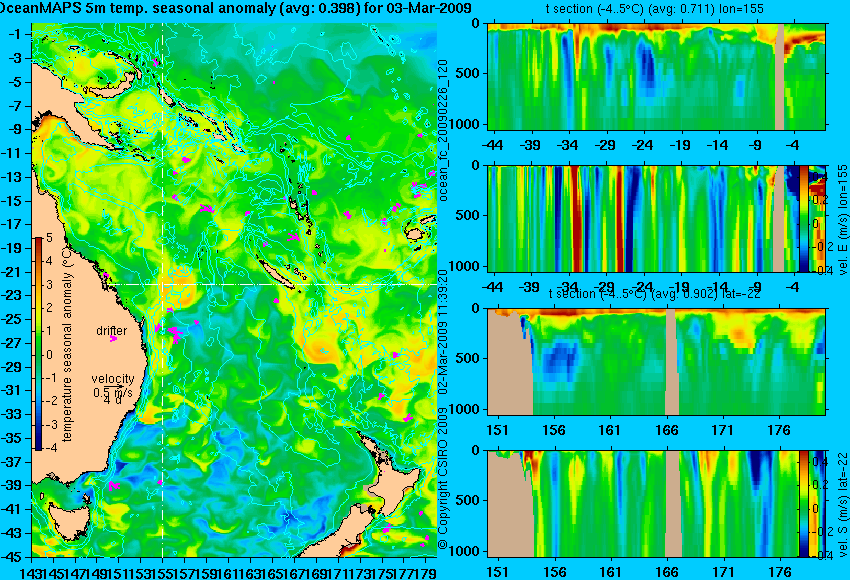850x580 pixels.
Task: Click the 'drifter' legend label
Action: [x=112, y=331]
